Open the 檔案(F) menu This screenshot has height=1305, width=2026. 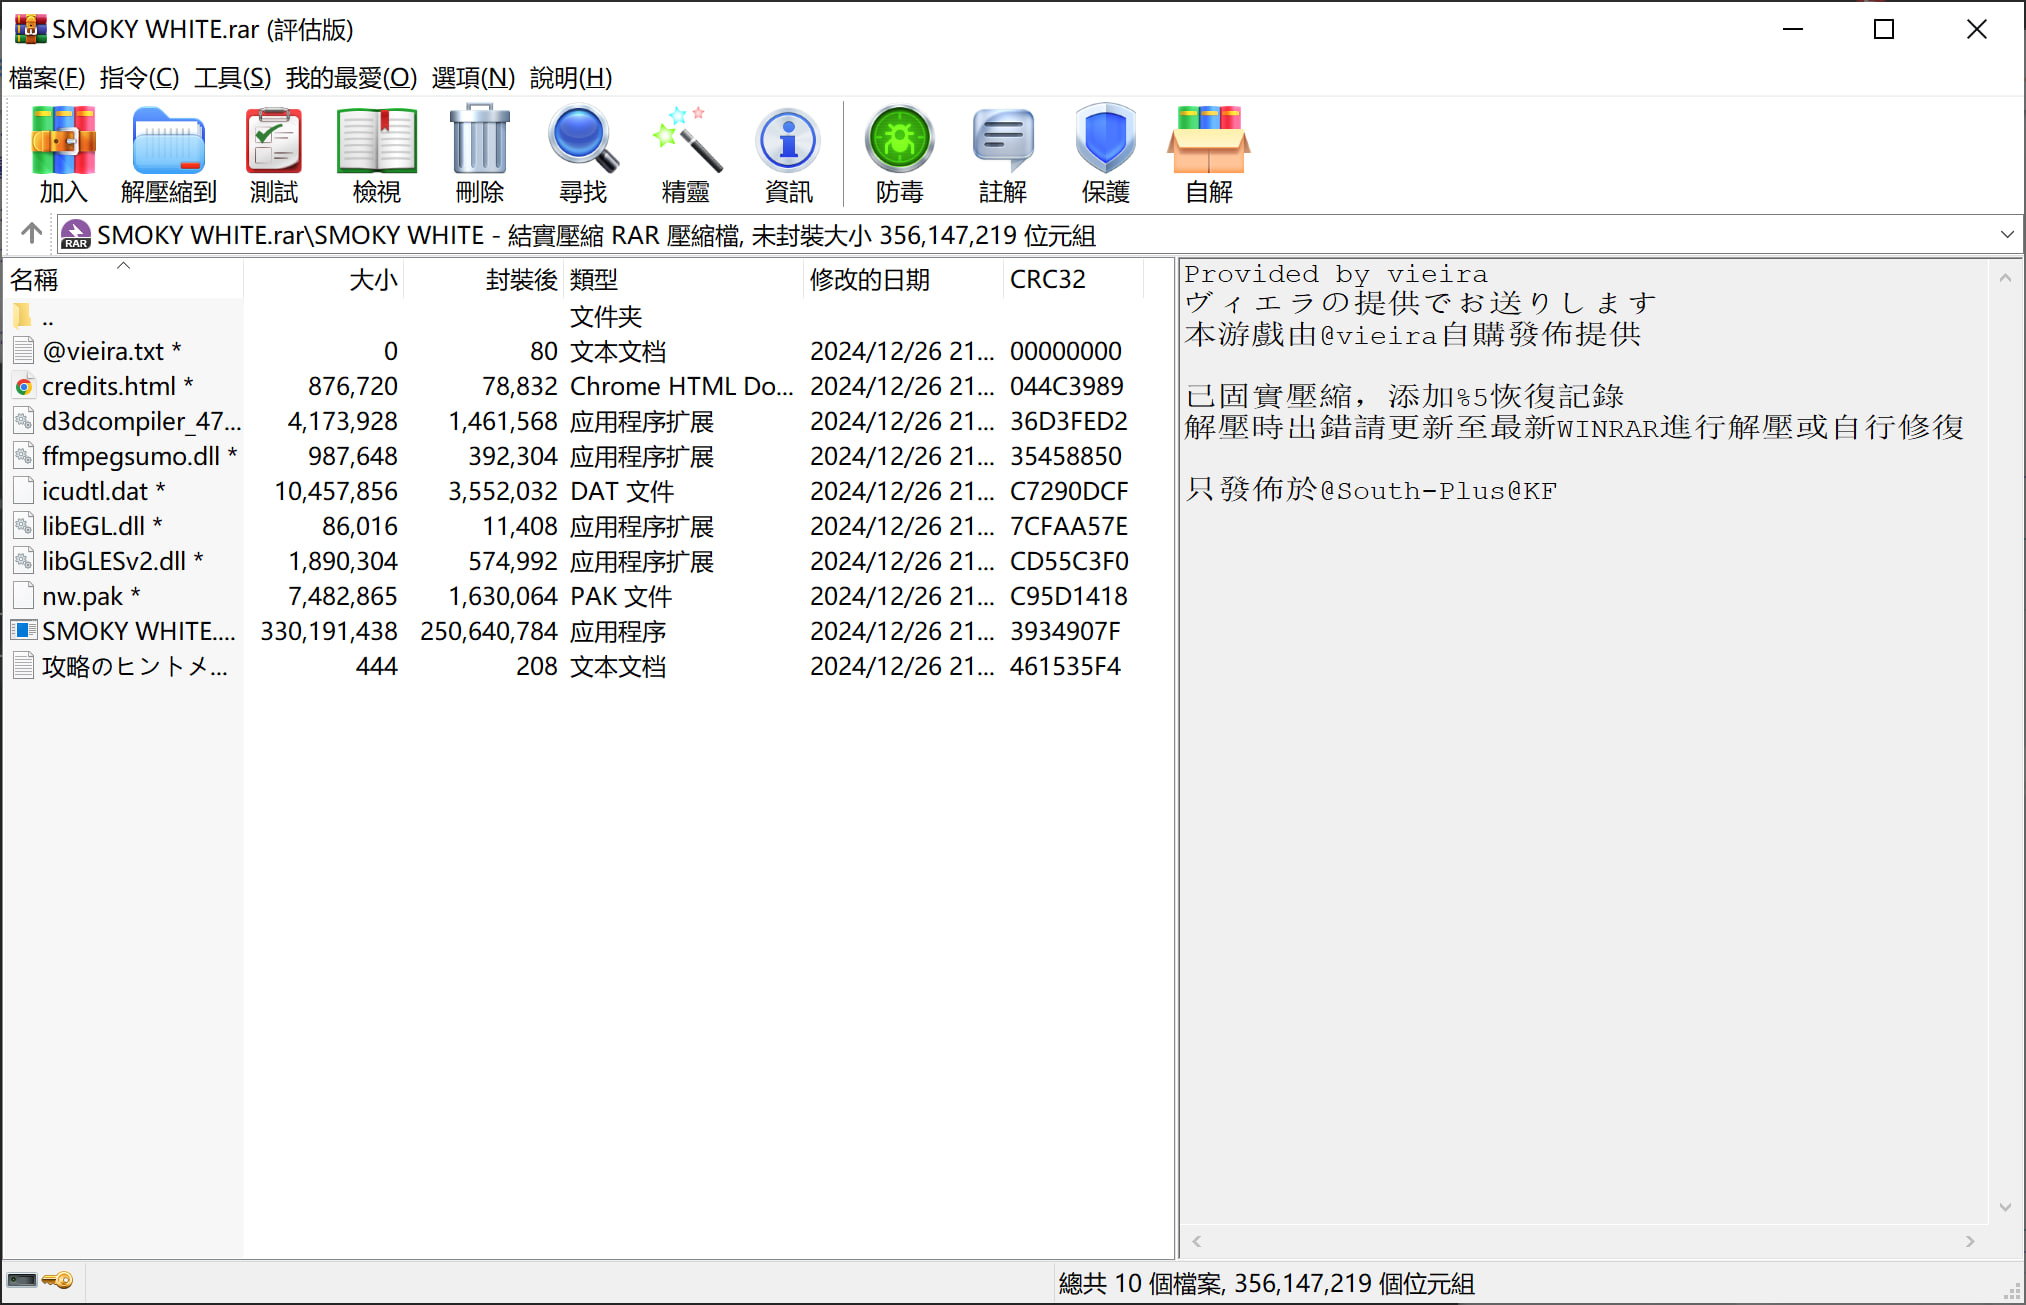pyautogui.click(x=46, y=78)
